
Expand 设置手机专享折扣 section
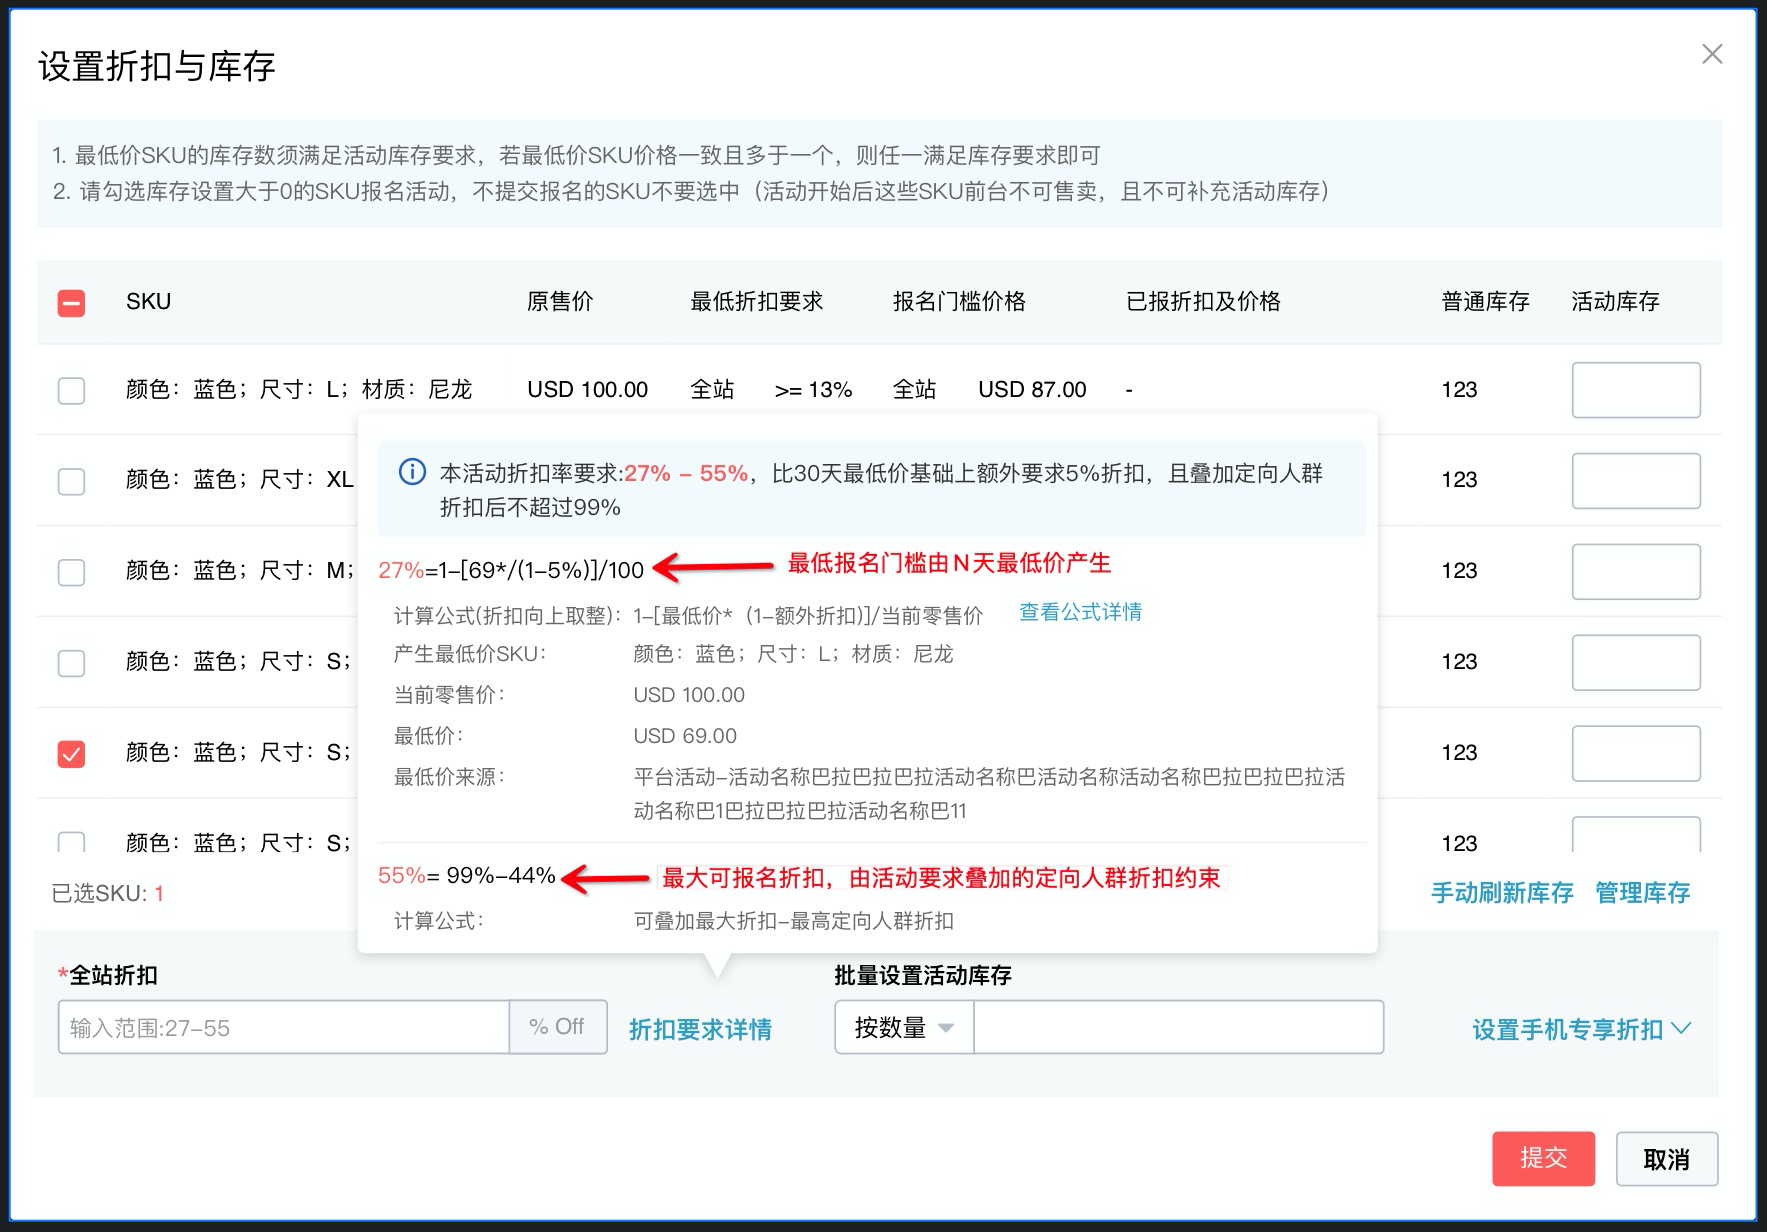point(1581,1029)
